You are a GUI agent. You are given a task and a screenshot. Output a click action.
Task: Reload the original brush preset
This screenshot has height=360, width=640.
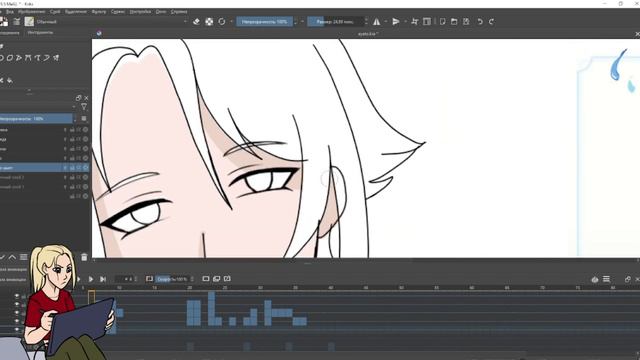(x=222, y=22)
